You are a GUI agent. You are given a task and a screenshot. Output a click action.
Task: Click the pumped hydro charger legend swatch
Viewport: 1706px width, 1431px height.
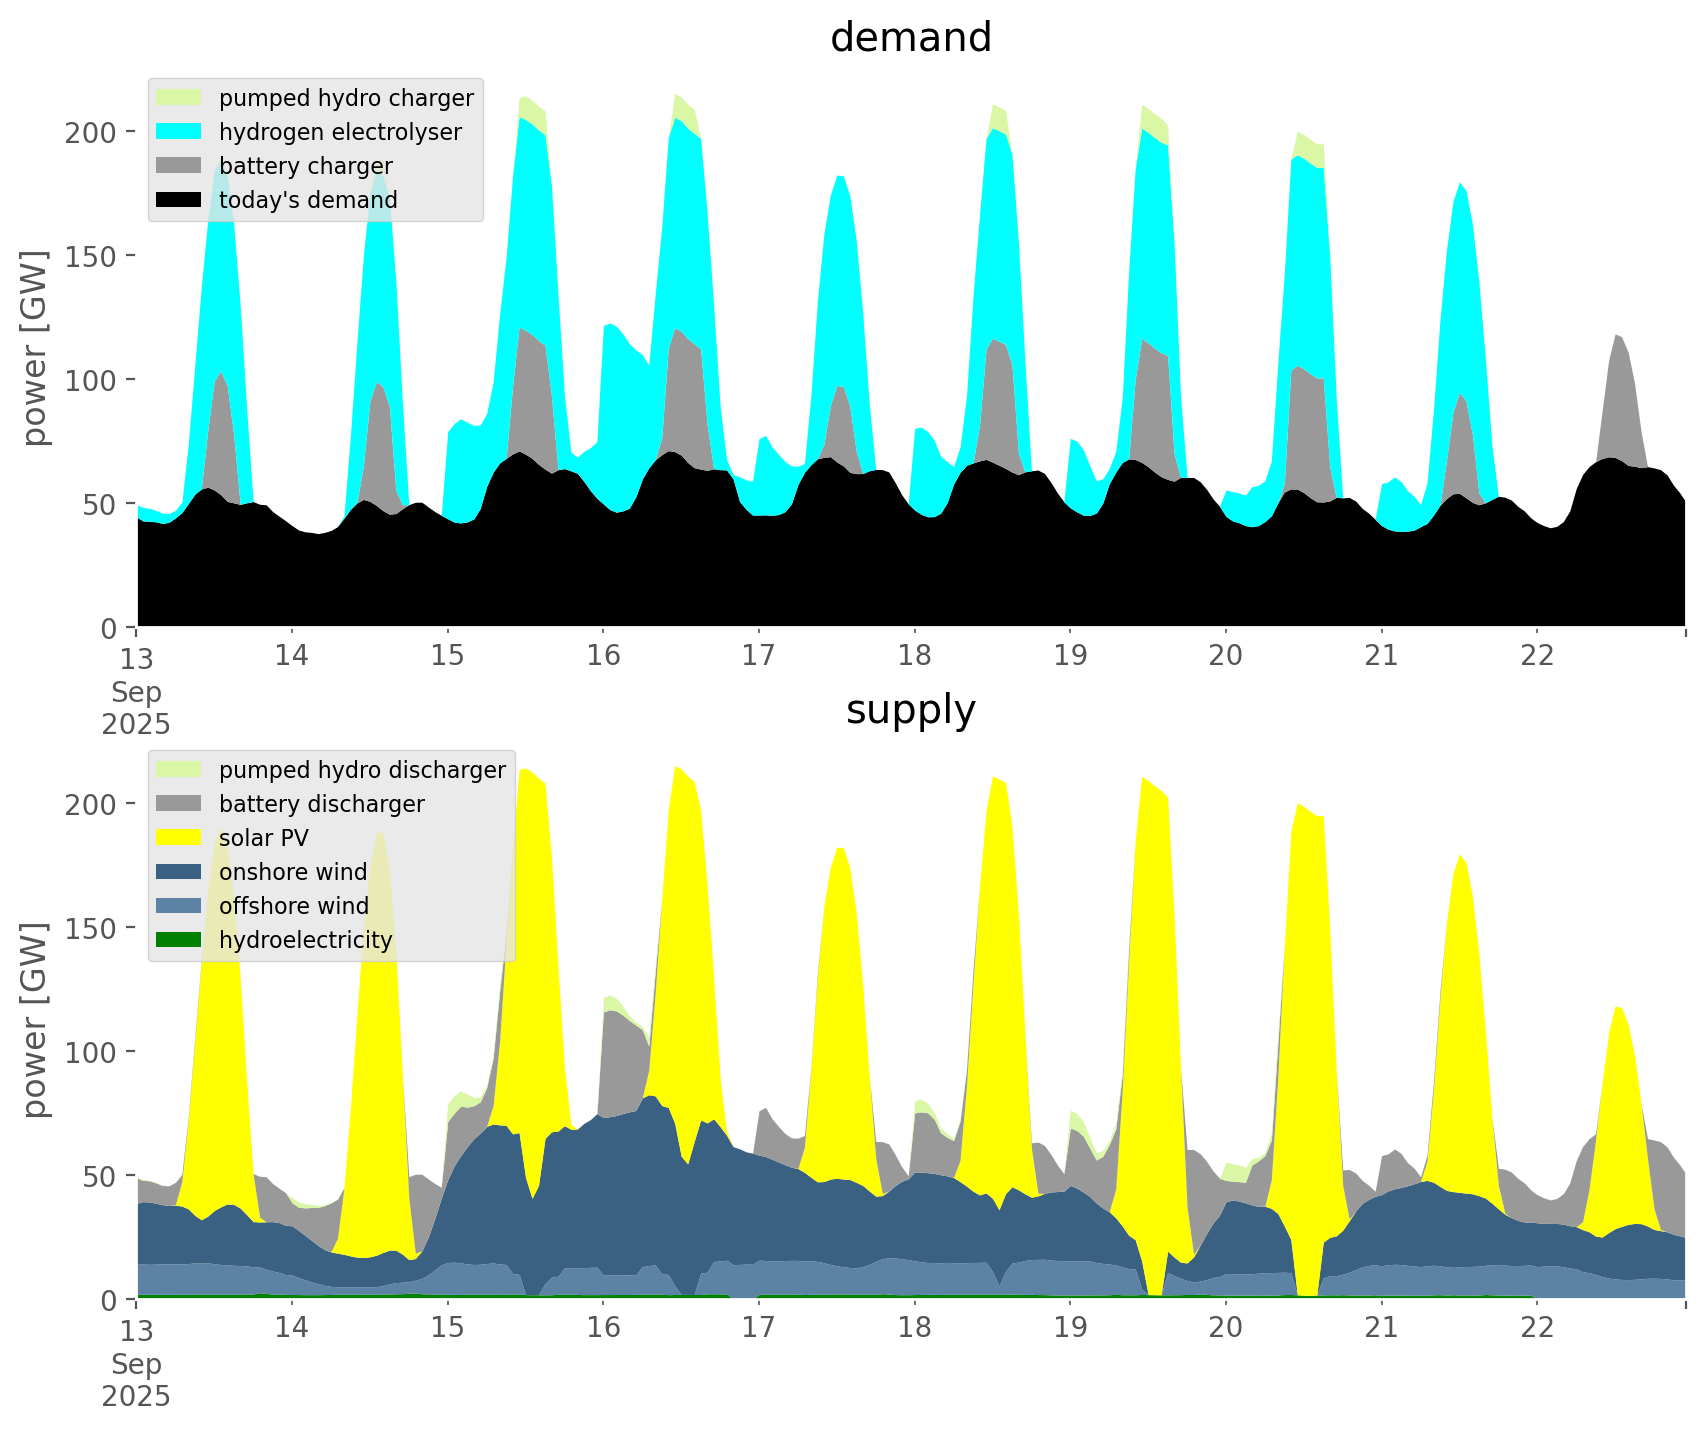[x=180, y=98]
